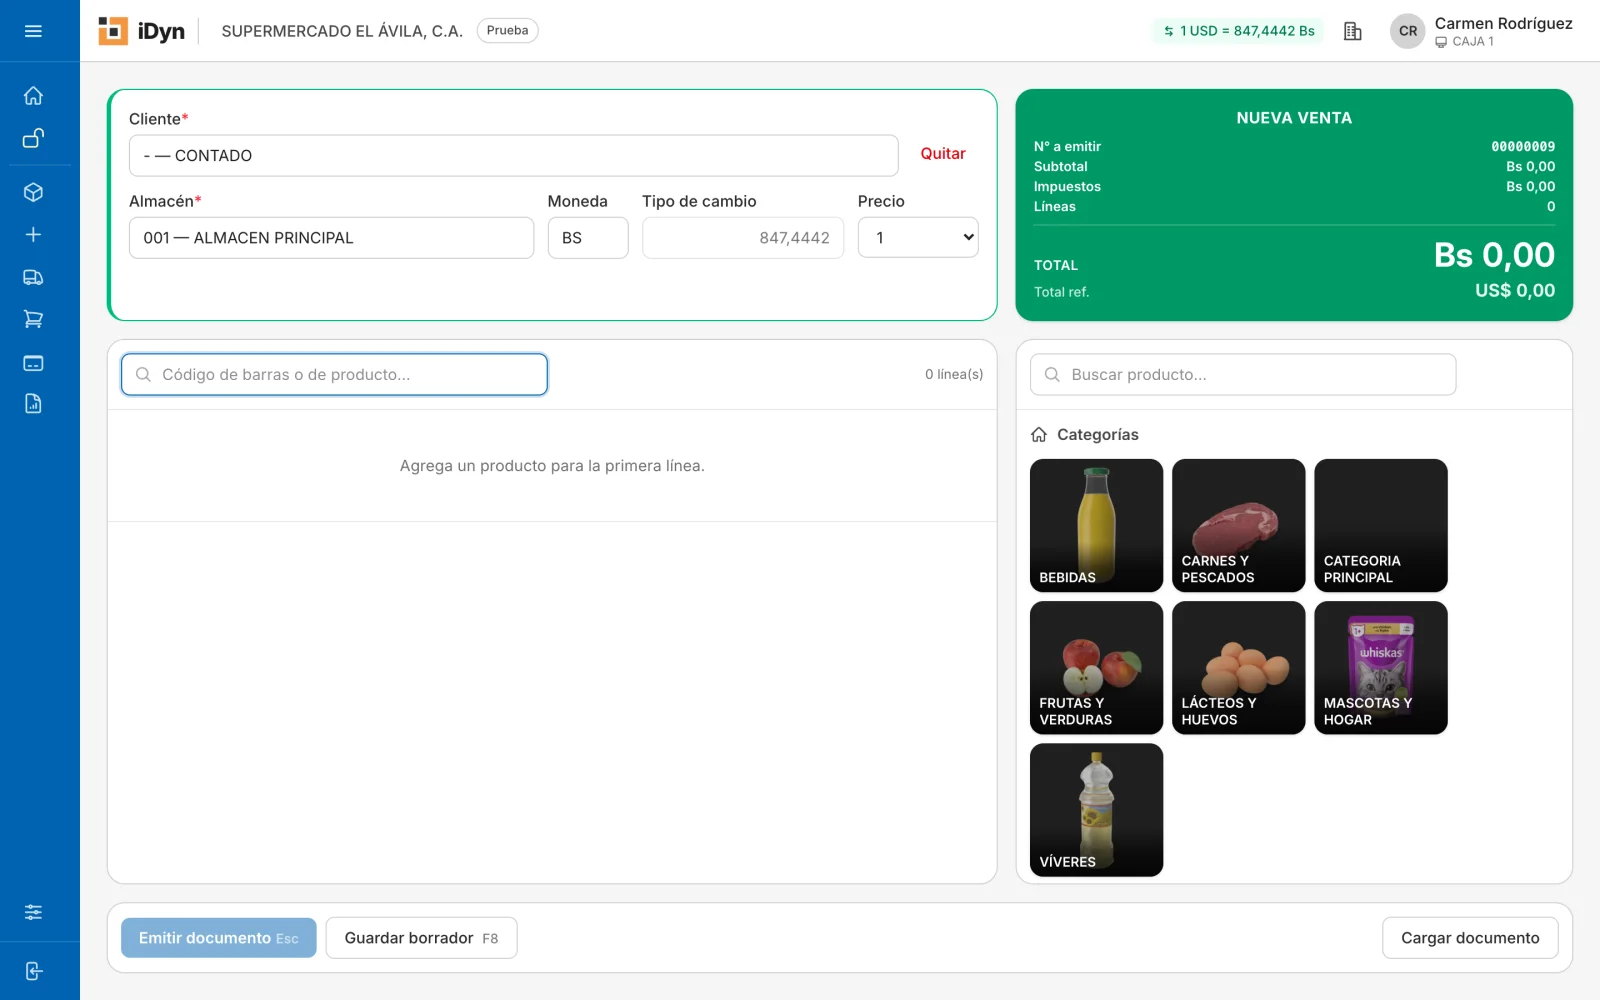
Task: Open the settings sliders sidebar icon
Action: click(33, 912)
